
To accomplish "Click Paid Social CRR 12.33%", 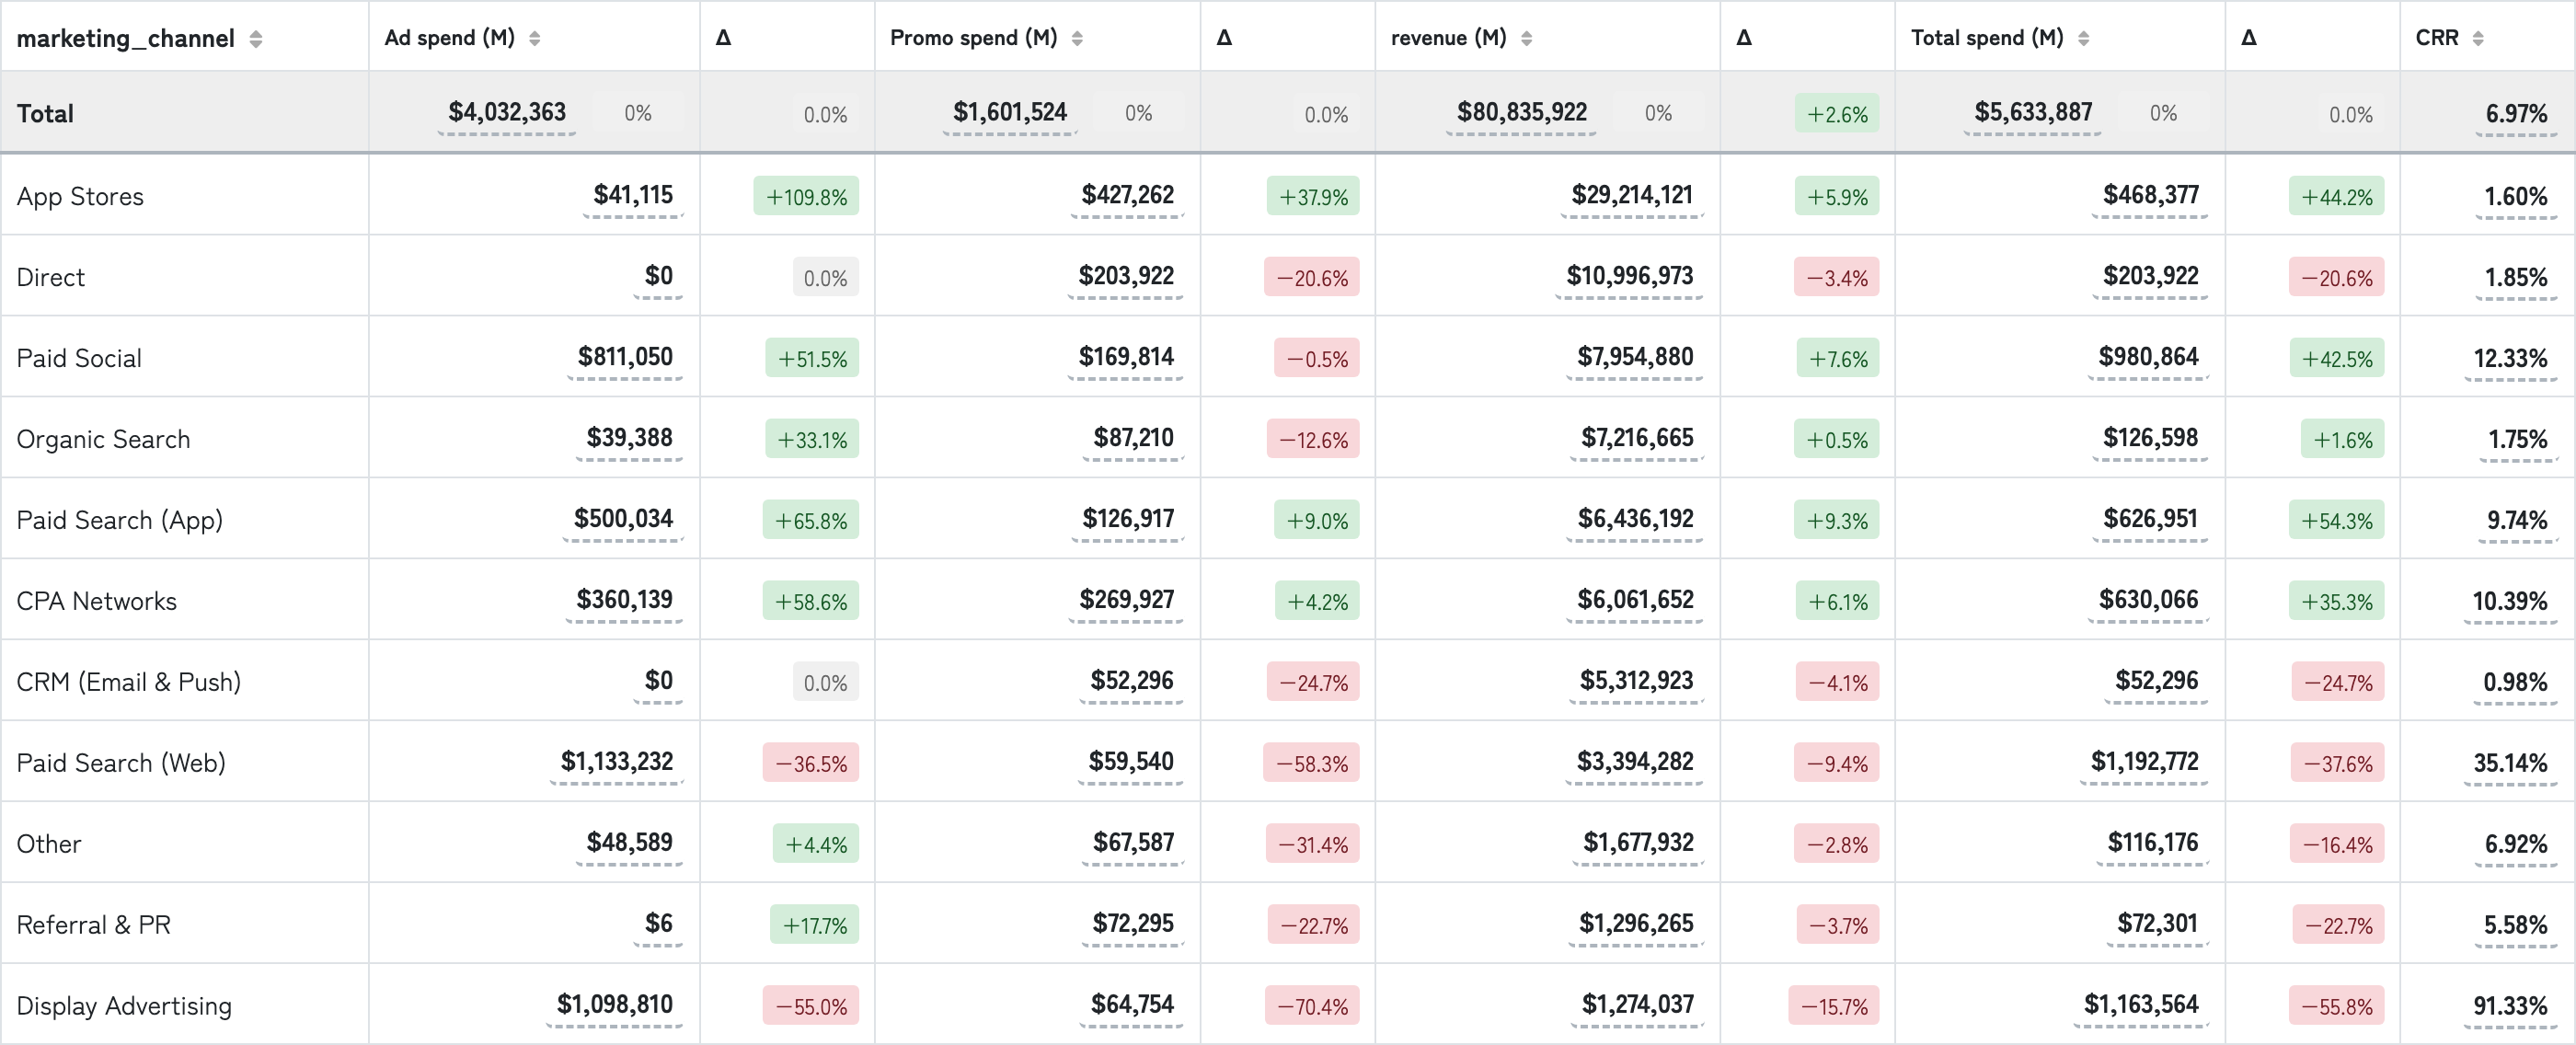I will tap(2510, 359).
